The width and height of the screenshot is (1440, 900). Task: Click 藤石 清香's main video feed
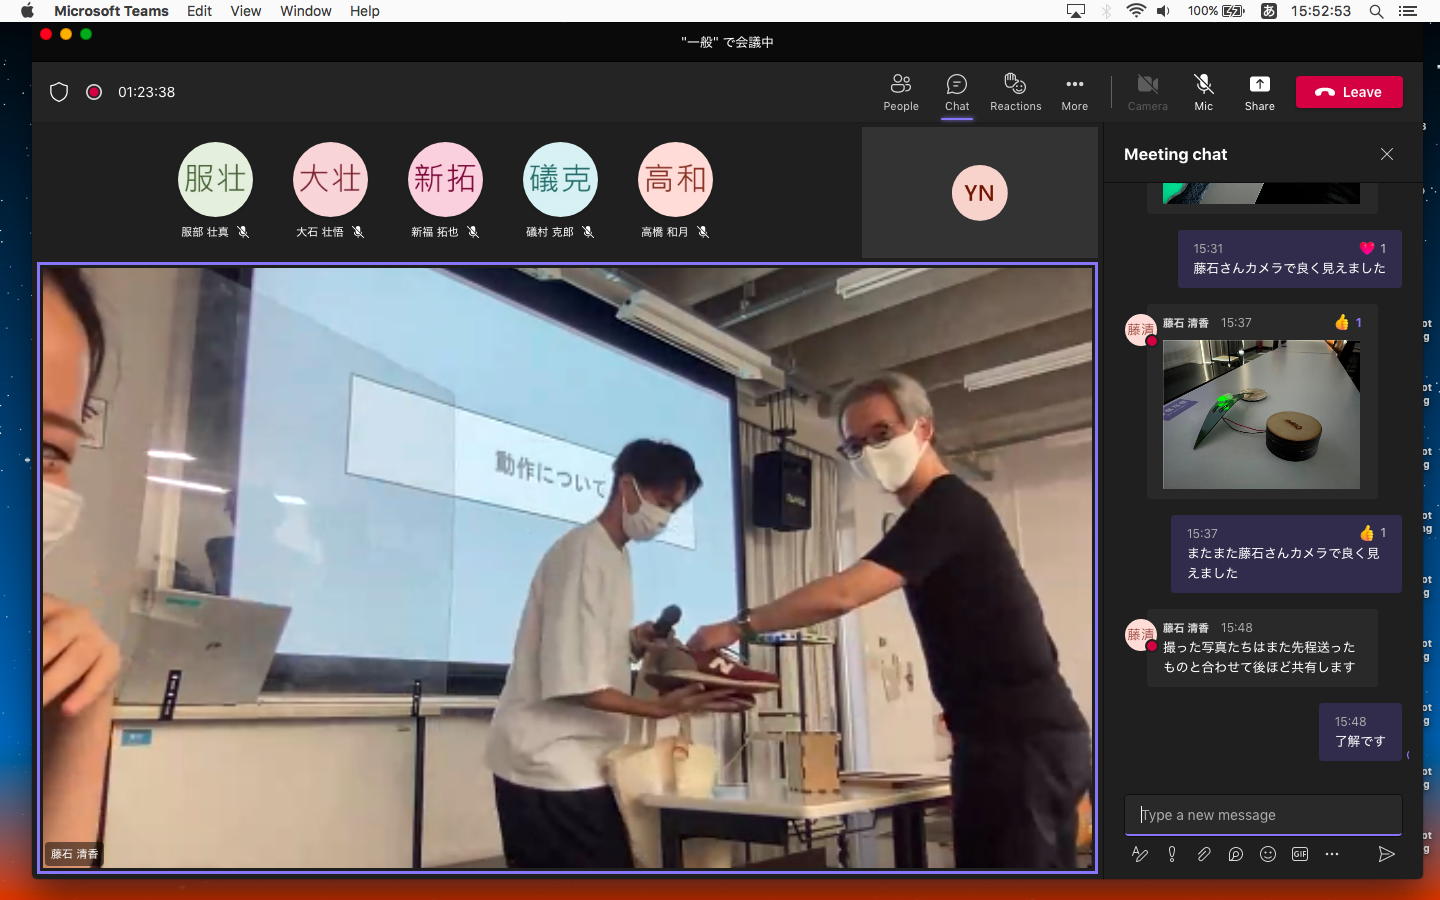567,567
